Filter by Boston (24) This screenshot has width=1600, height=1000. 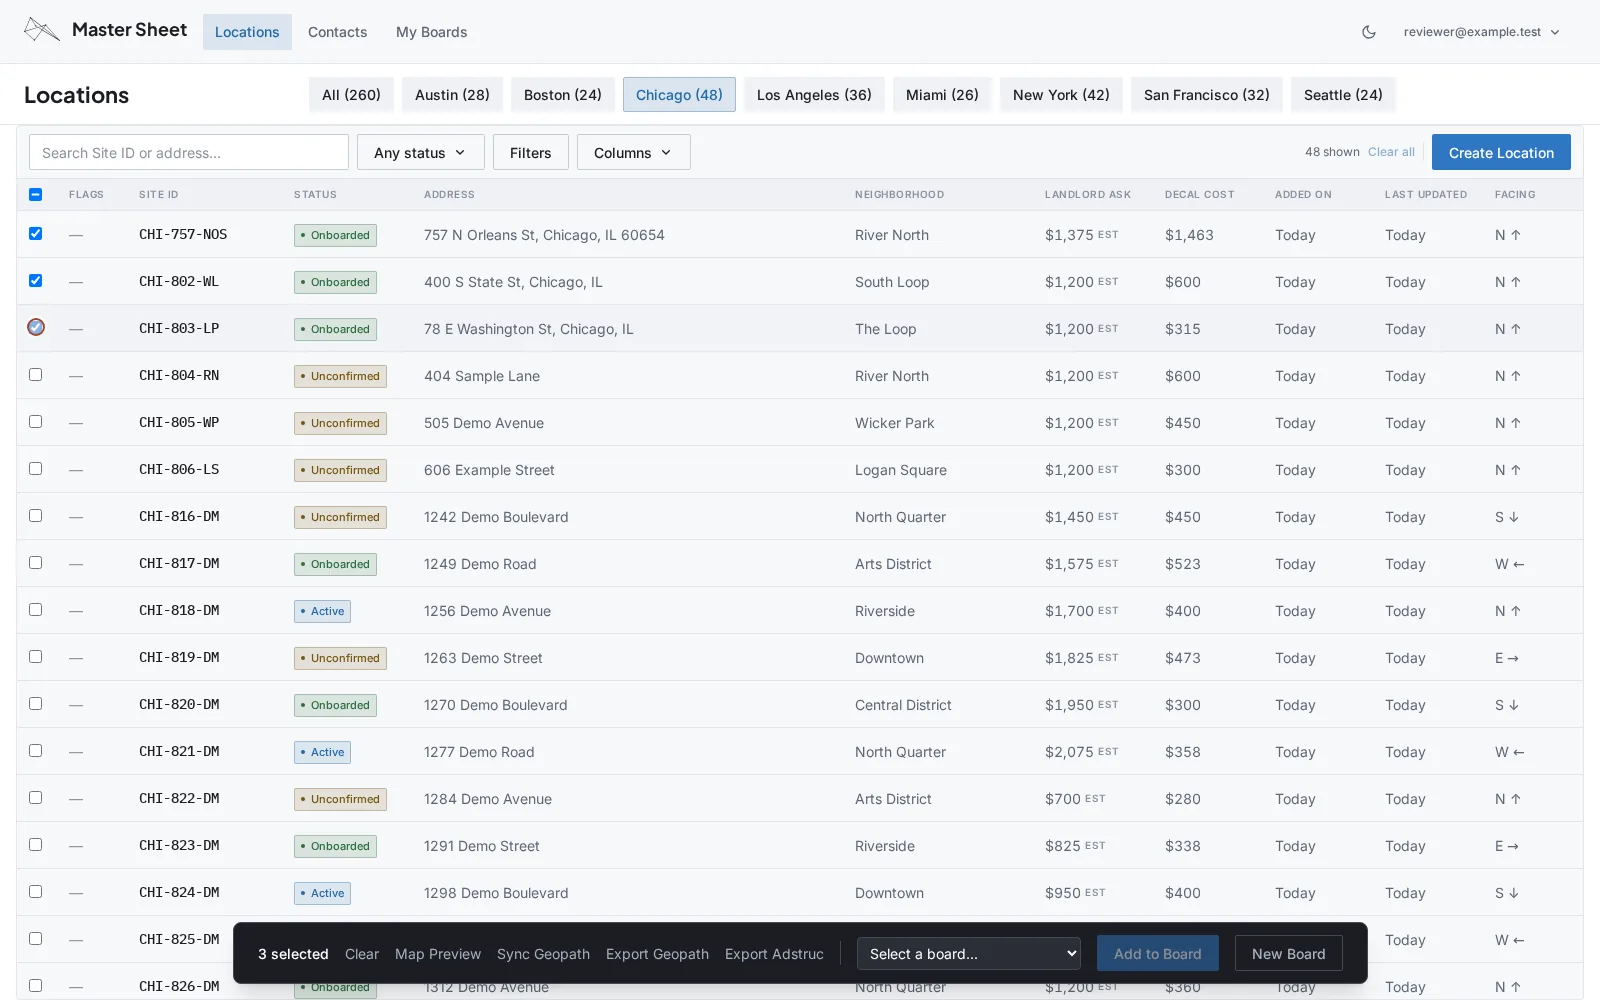pyautogui.click(x=563, y=94)
